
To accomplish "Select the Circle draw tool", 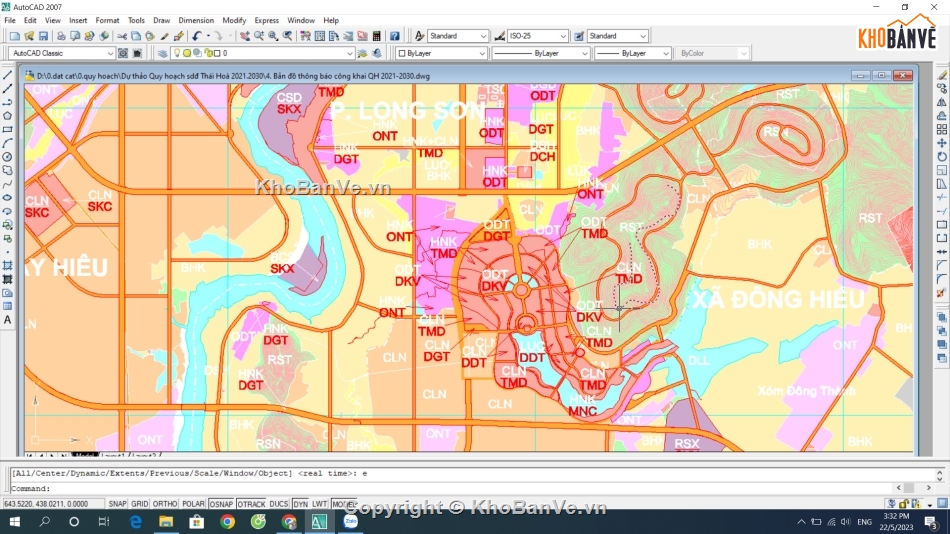I will [x=7, y=157].
